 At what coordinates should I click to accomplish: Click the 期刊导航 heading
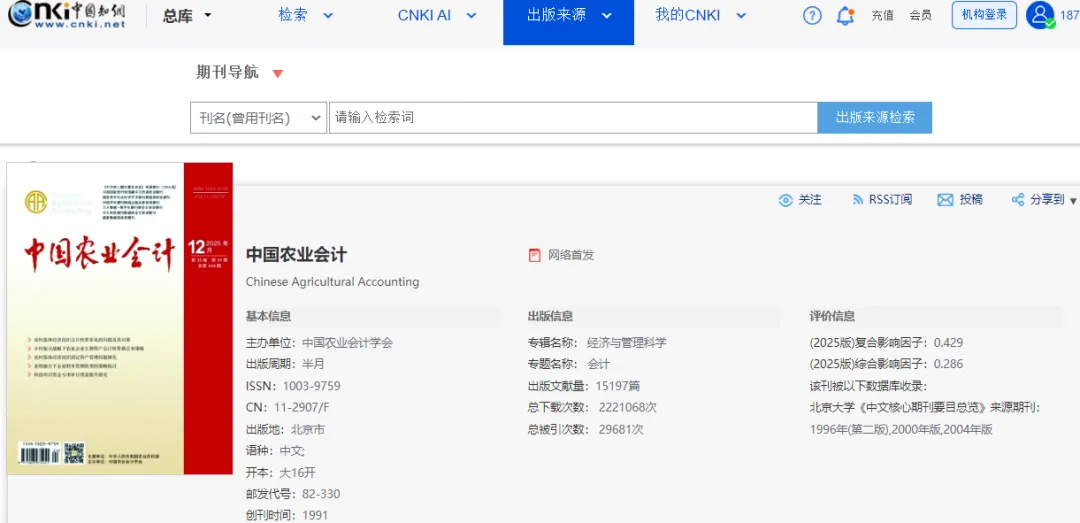227,73
